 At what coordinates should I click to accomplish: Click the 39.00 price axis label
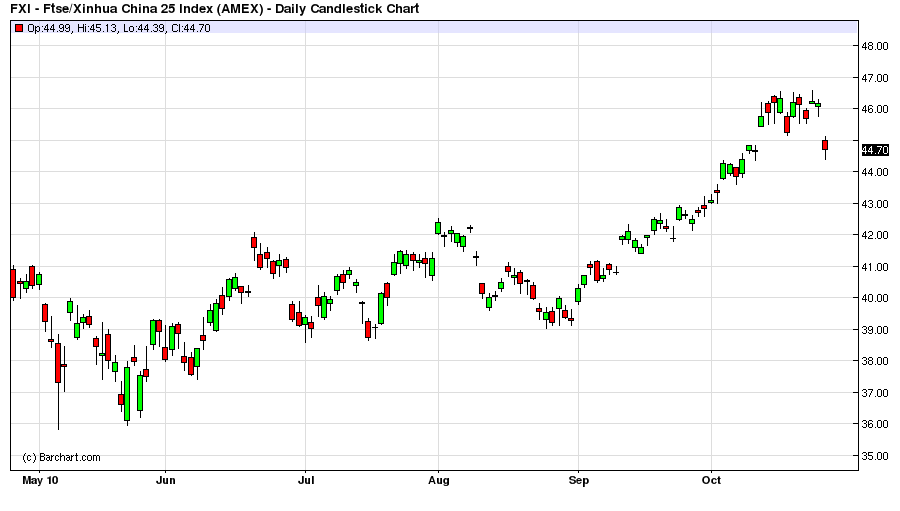875,330
